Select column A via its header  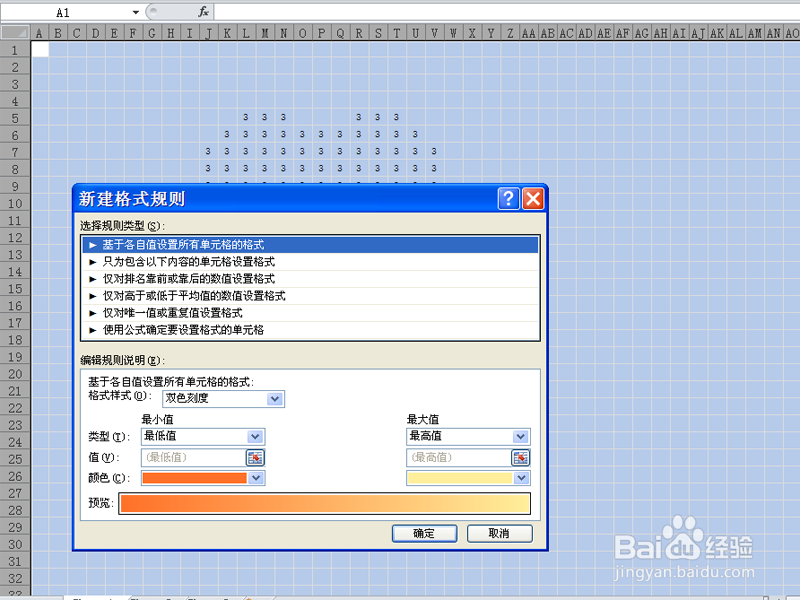(x=38, y=31)
